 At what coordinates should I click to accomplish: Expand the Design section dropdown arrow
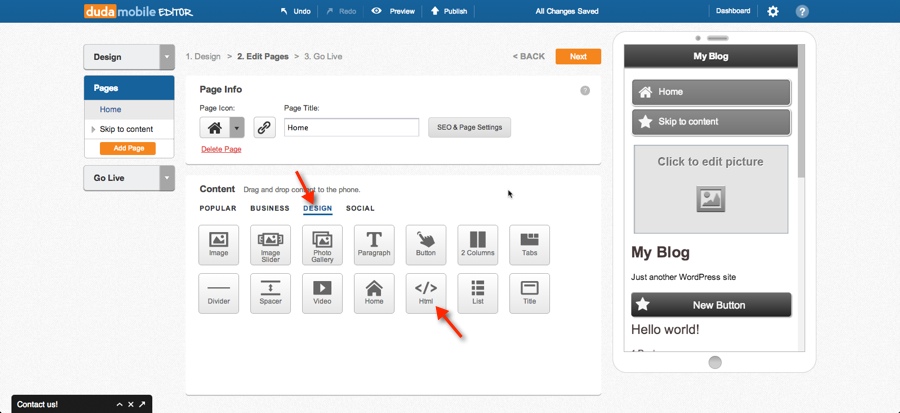(x=166, y=57)
